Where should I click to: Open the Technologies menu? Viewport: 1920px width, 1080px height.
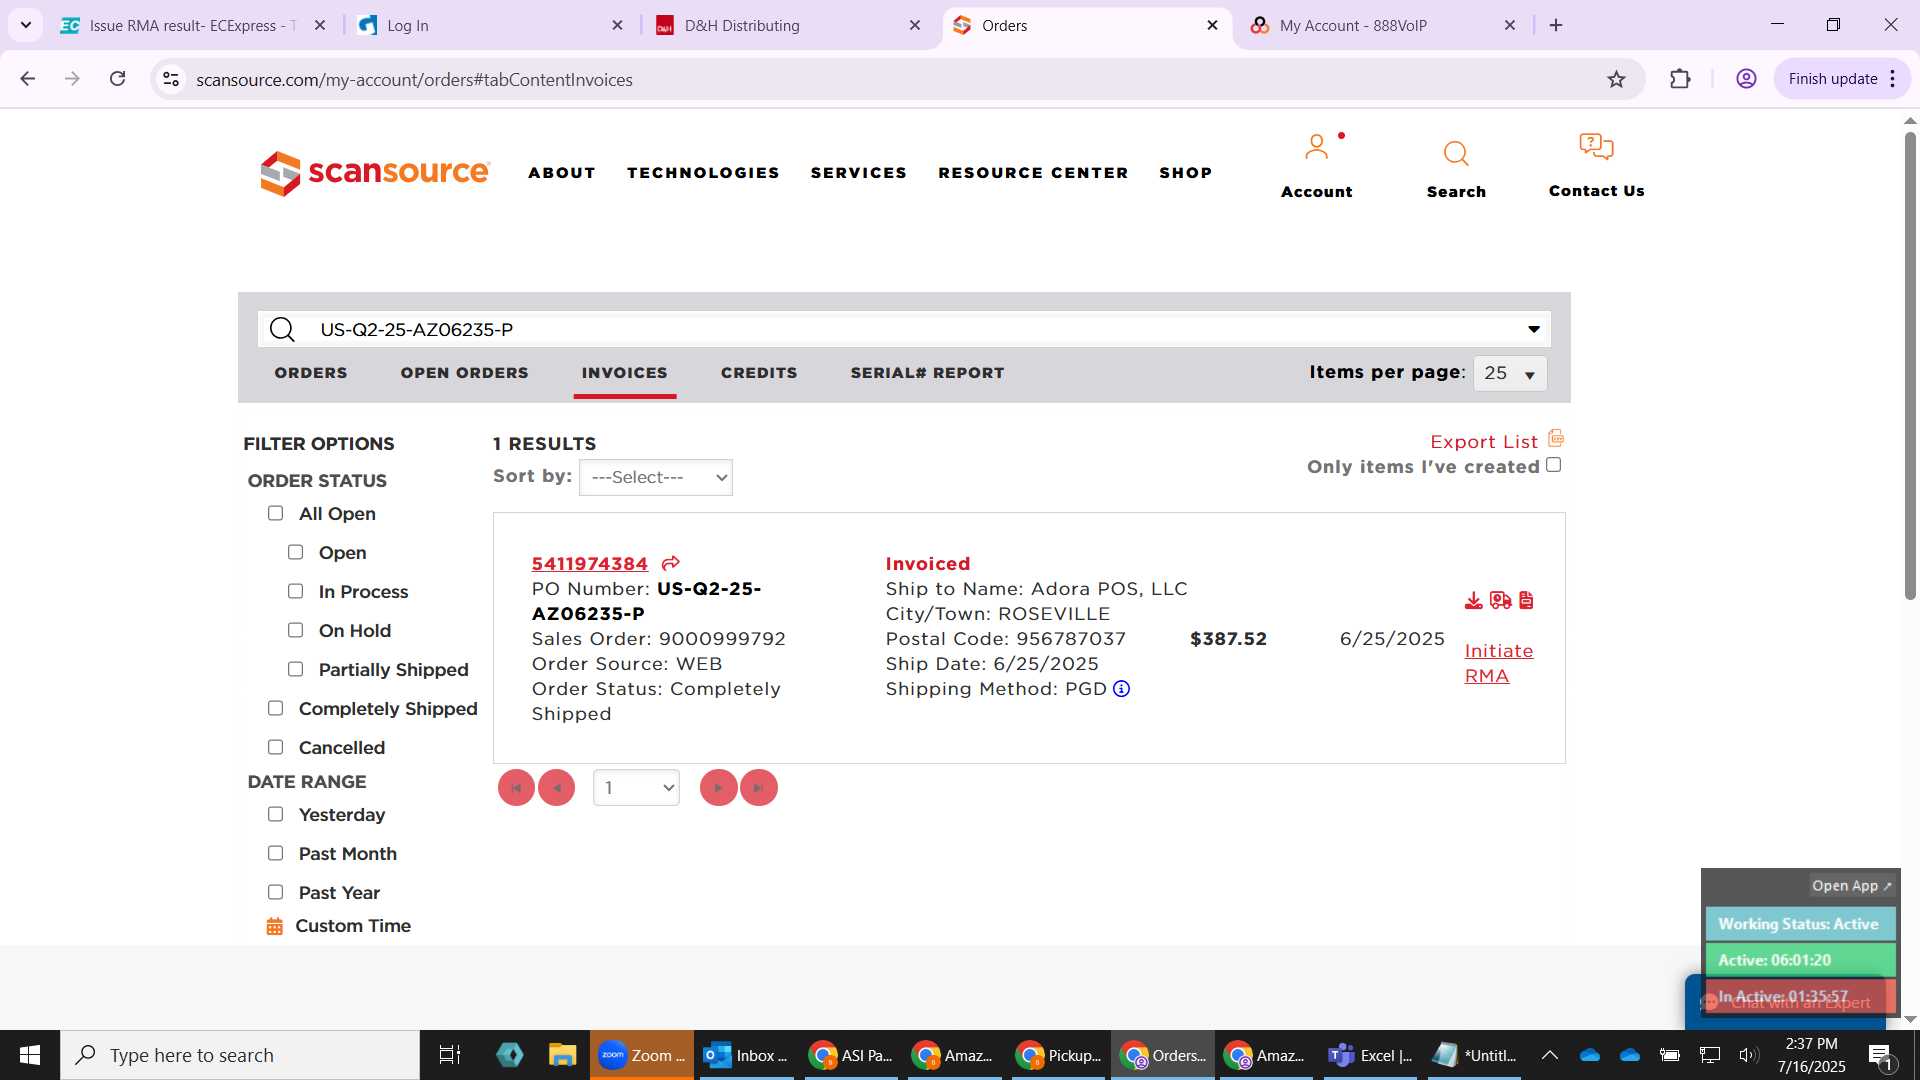coord(703,173)
